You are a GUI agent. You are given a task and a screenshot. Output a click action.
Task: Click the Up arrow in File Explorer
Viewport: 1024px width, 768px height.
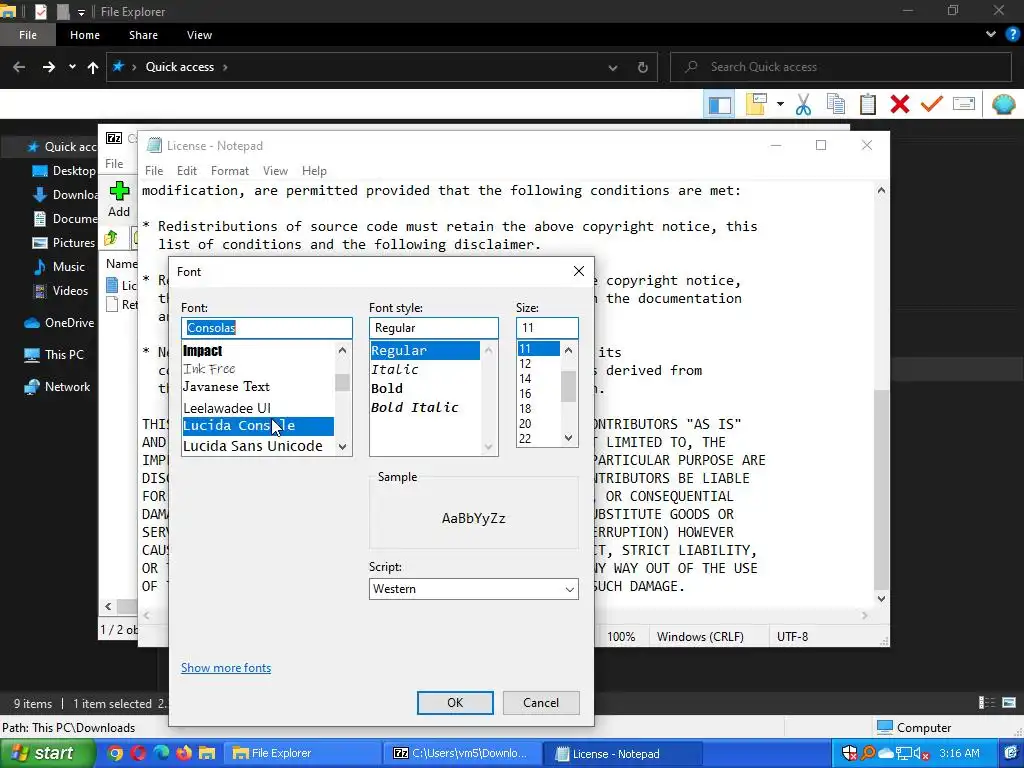[93, 67]
